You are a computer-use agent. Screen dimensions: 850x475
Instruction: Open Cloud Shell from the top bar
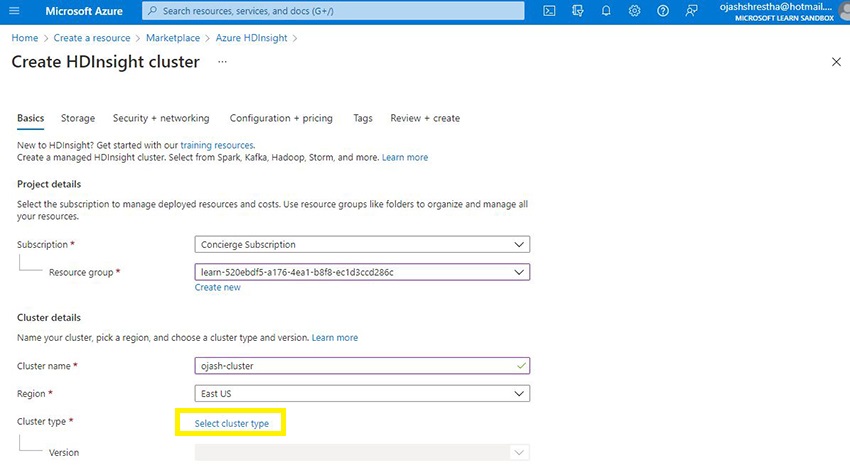click(x=549, y=11)
